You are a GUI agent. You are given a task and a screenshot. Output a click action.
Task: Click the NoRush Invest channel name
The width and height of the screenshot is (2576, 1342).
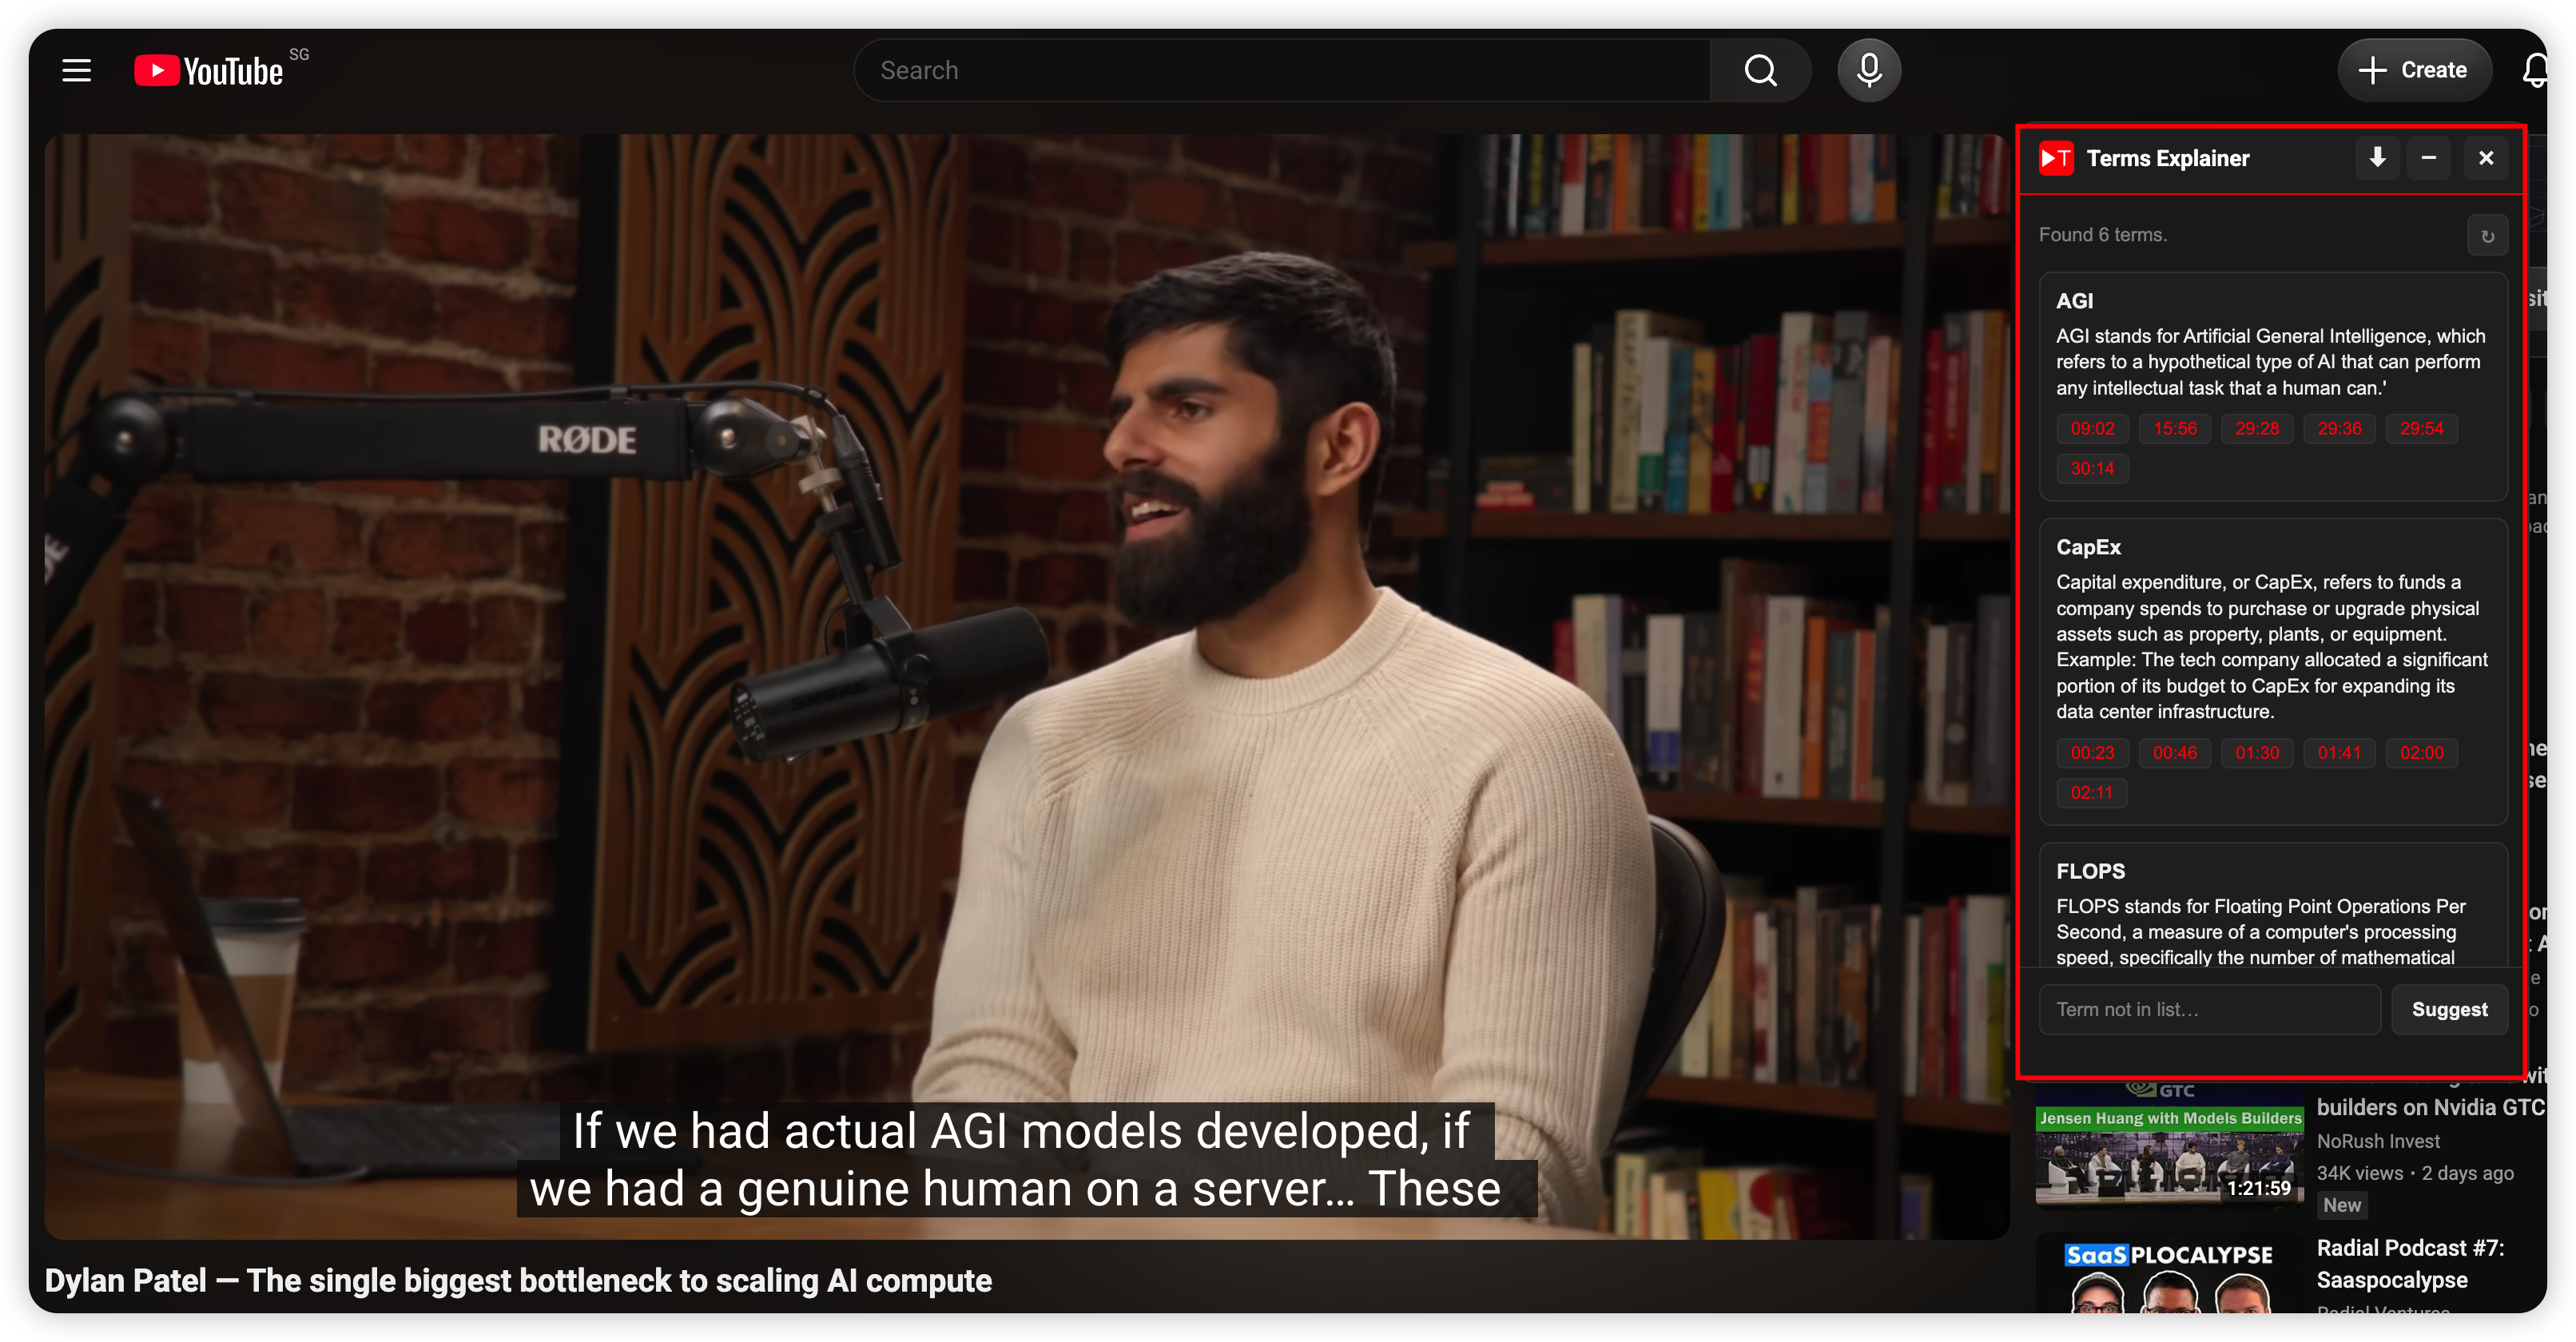tap(2378, 1141)
